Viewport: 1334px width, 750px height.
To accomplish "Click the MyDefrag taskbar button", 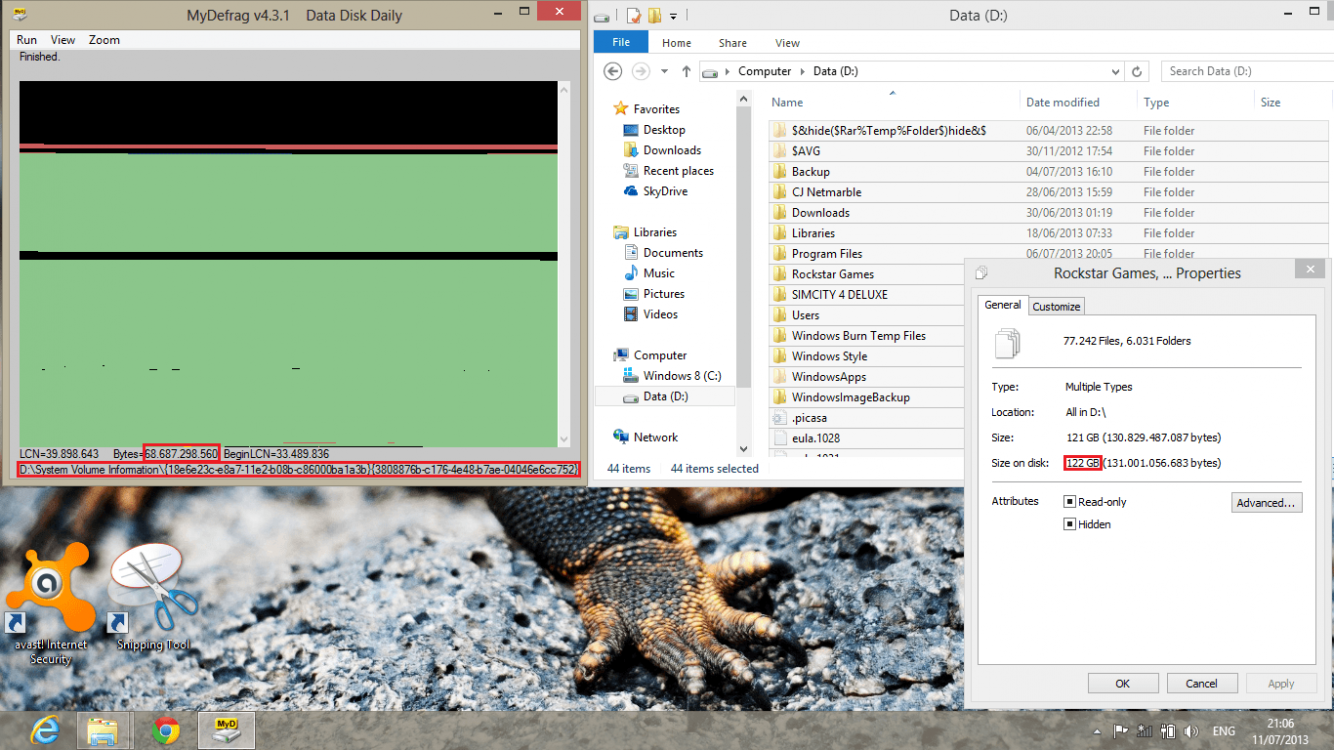I will [x=226, y=731].
